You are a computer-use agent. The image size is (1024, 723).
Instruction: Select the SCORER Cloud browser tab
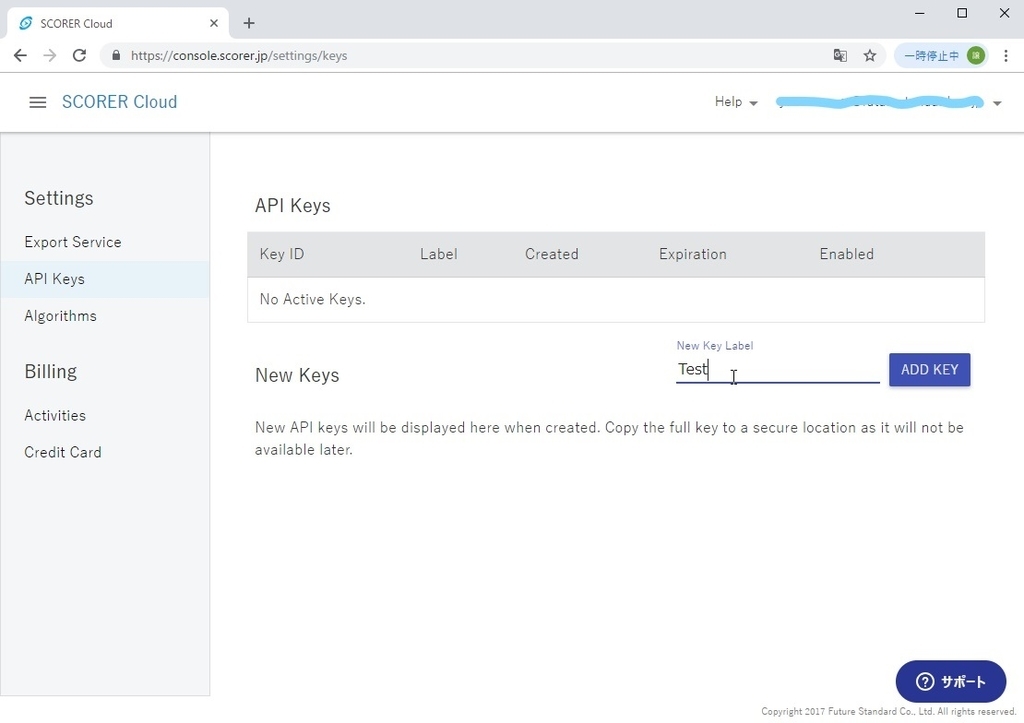118,24
